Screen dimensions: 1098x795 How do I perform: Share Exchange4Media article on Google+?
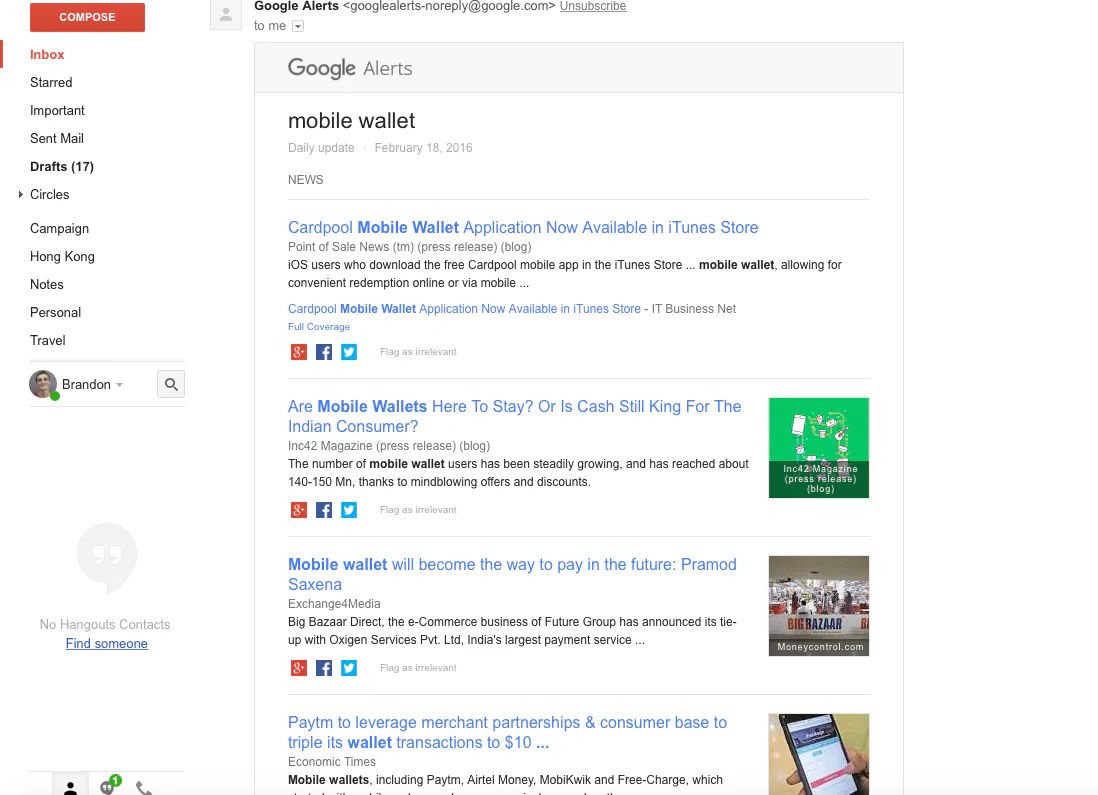point(299,668)
